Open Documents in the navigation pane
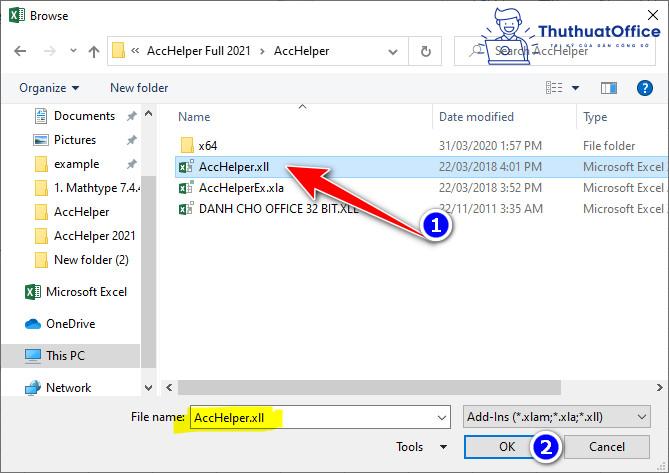The height and width of the screenshot is (473, 669). point(84,116)
